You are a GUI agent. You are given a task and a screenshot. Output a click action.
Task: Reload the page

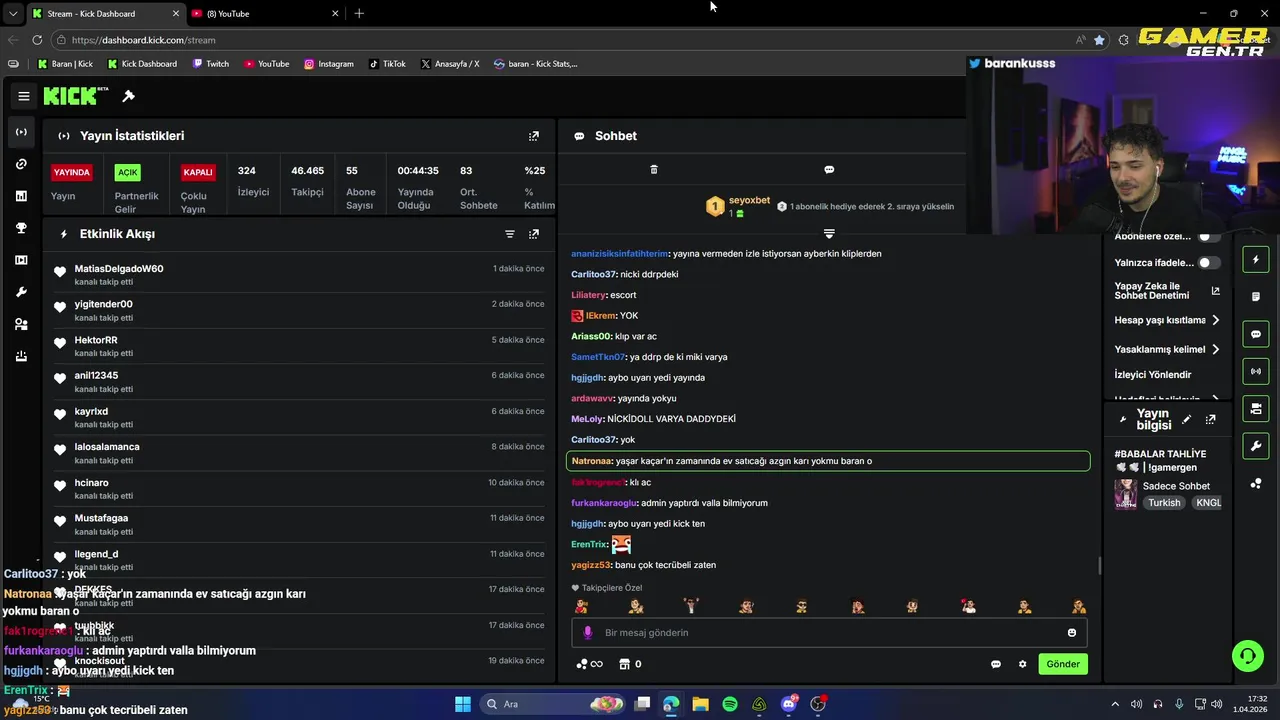pyautogui.click(x=37, y=40)
